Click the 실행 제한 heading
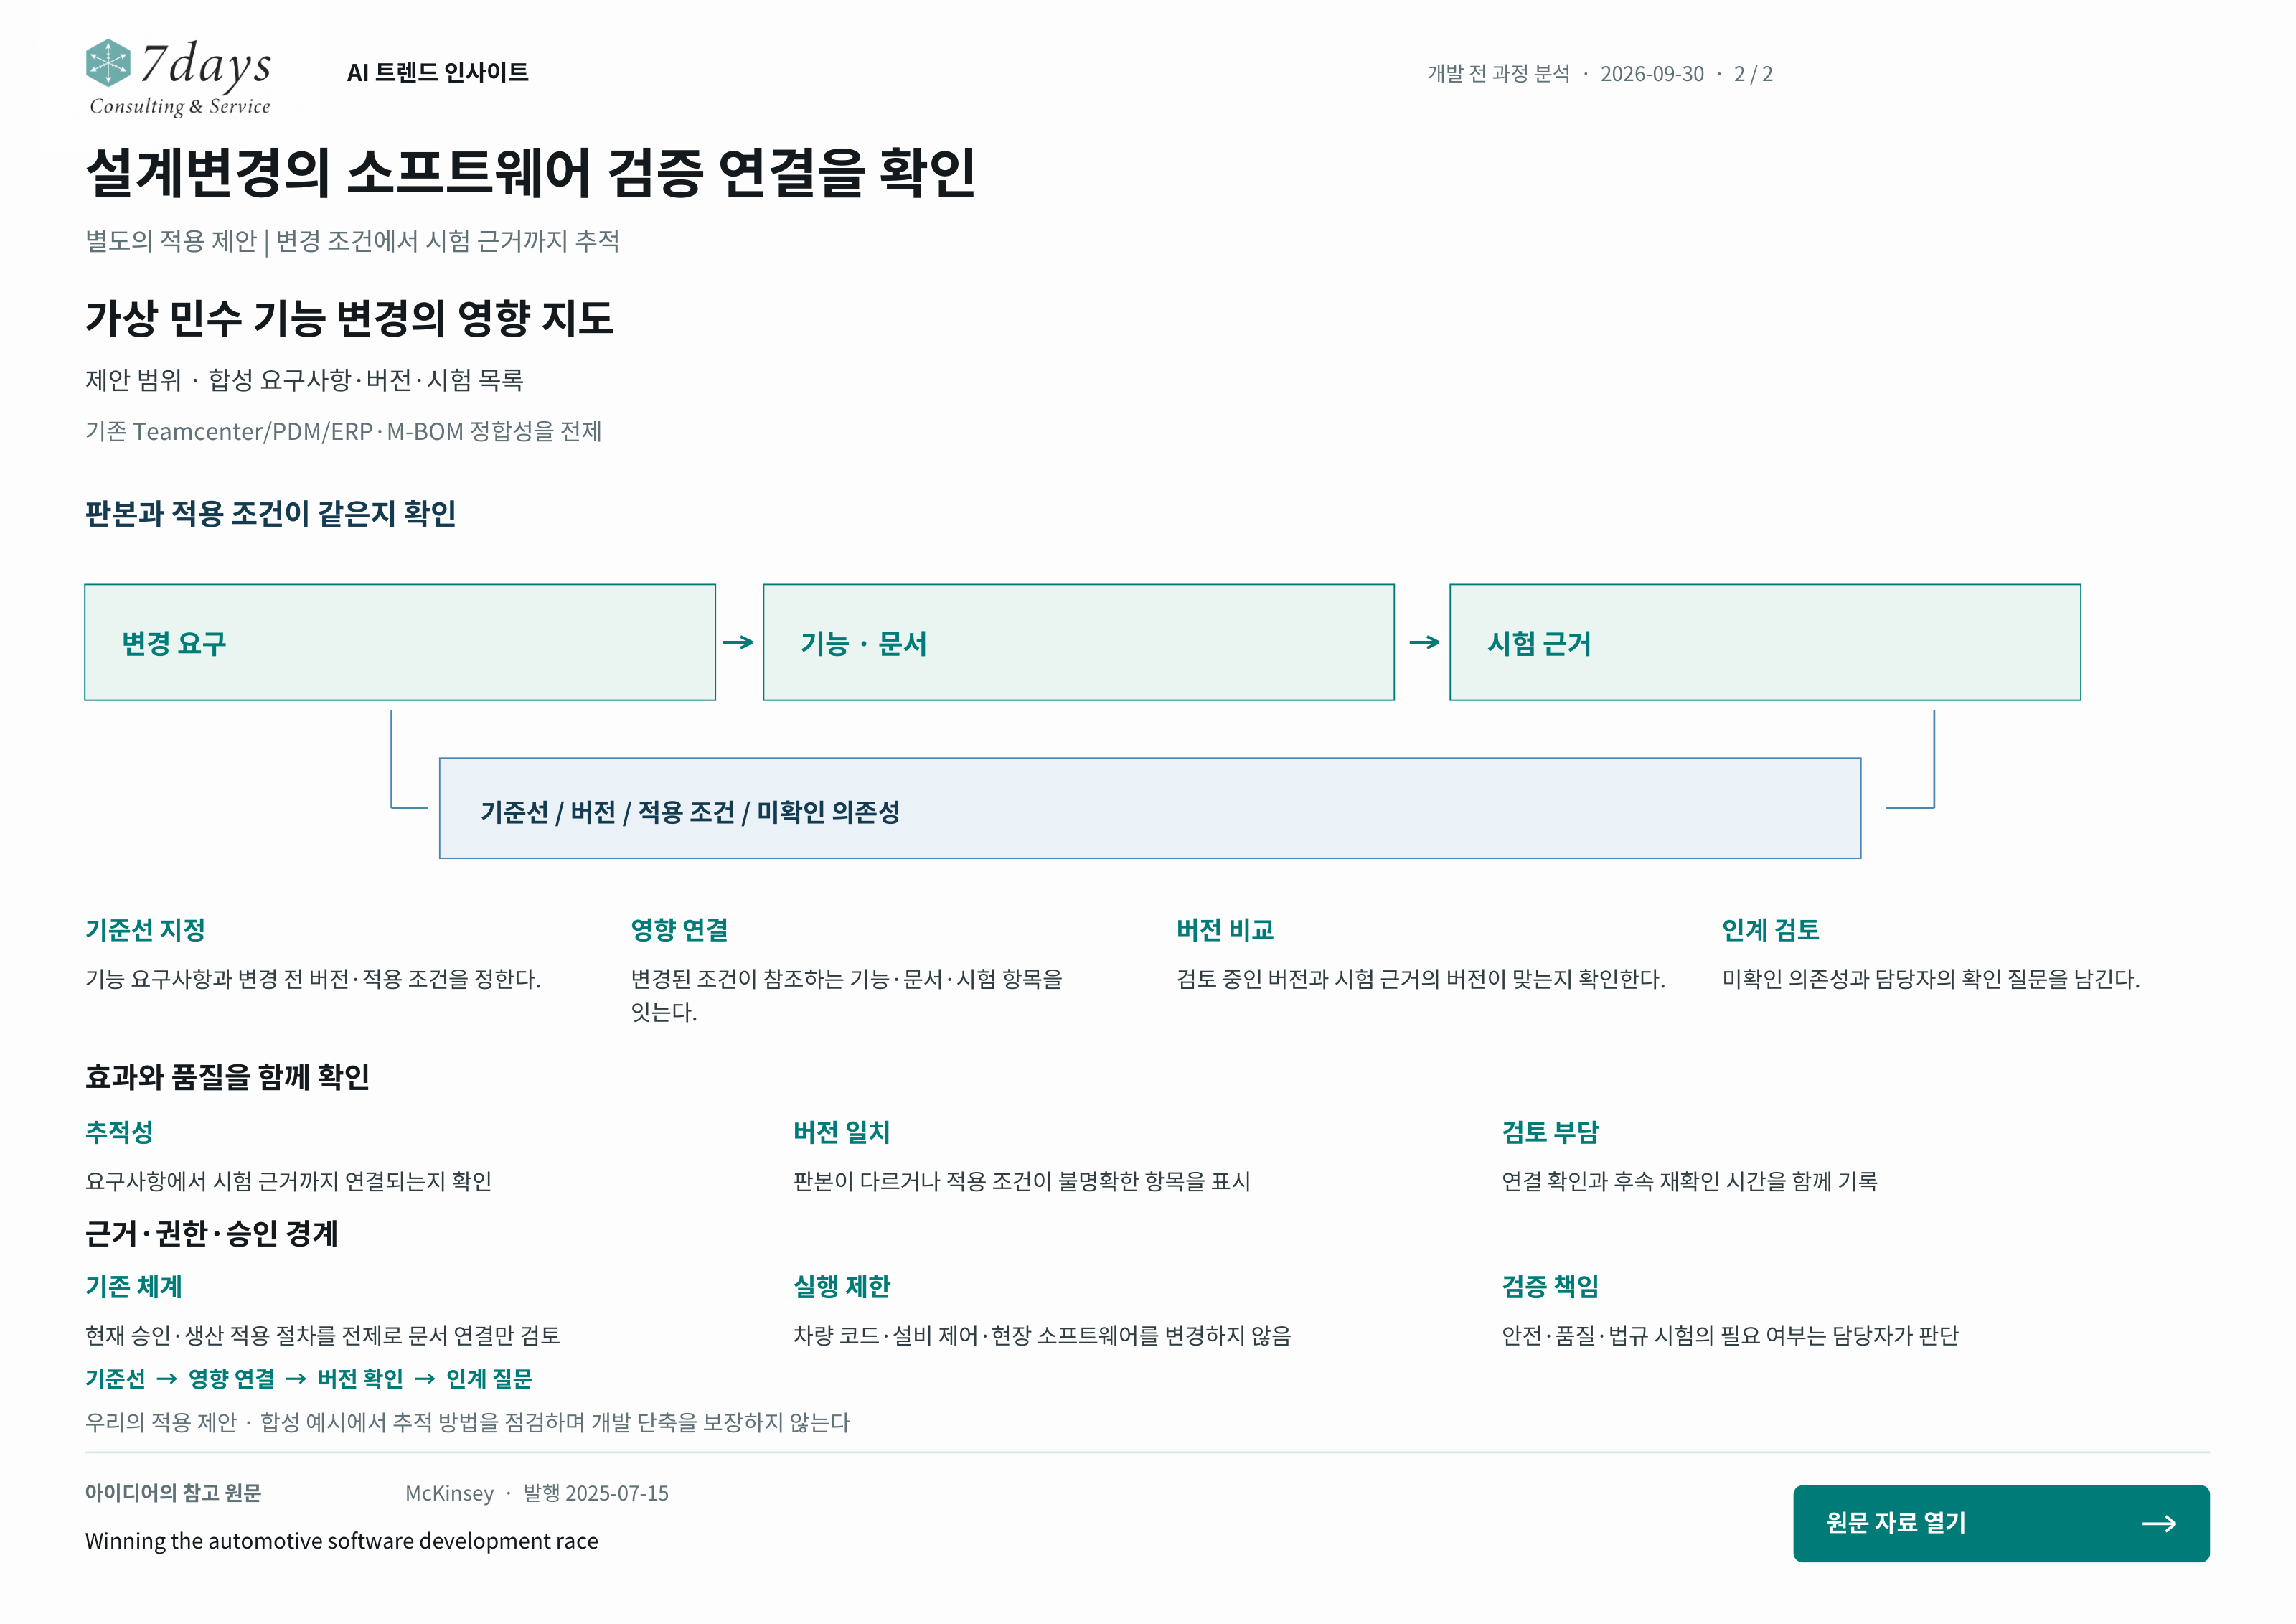The height and width of the screenshot is (1624, 2296). tap(841, 1287)
